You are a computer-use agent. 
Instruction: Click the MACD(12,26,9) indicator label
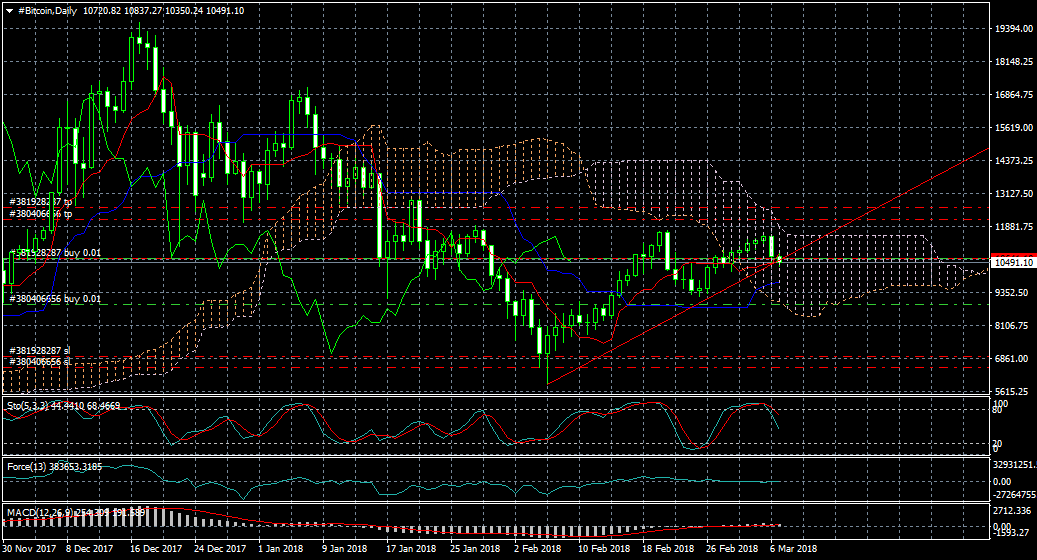click(x=31, y=512)
